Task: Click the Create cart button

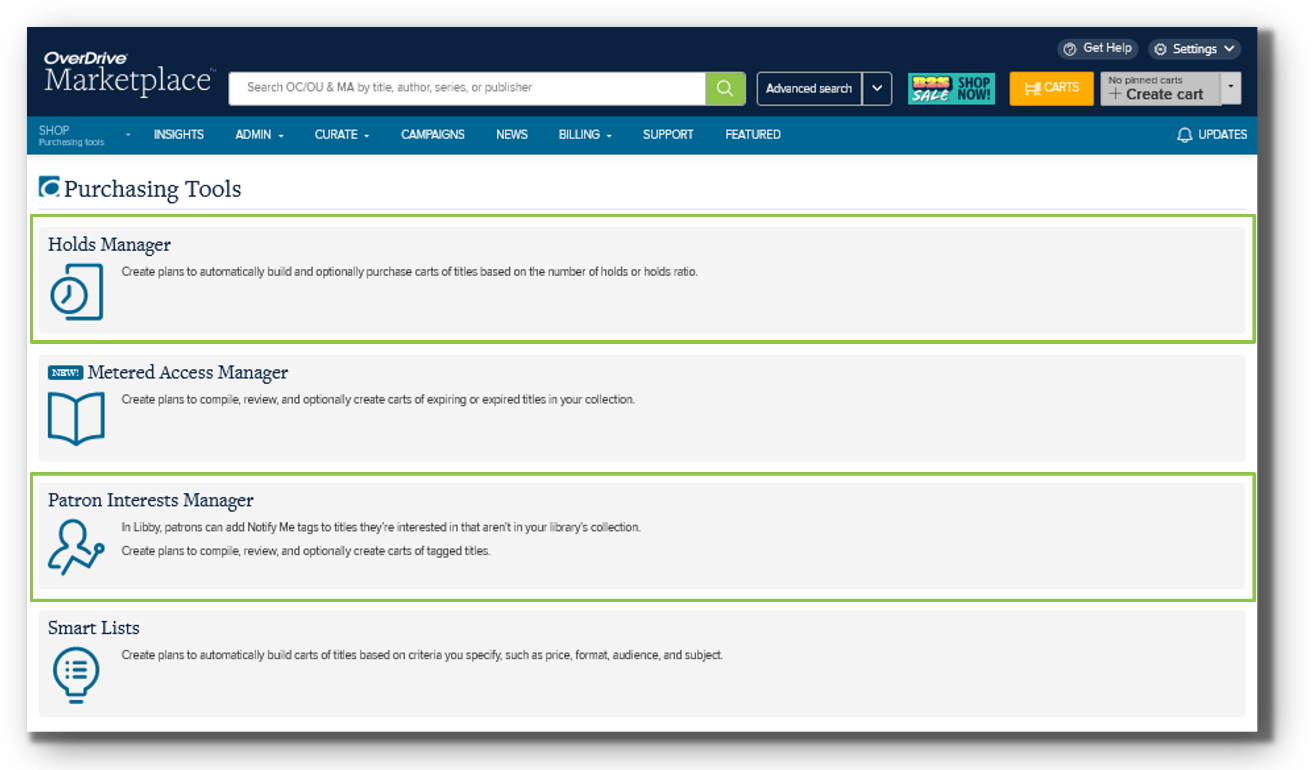Action: point(1160,94)
